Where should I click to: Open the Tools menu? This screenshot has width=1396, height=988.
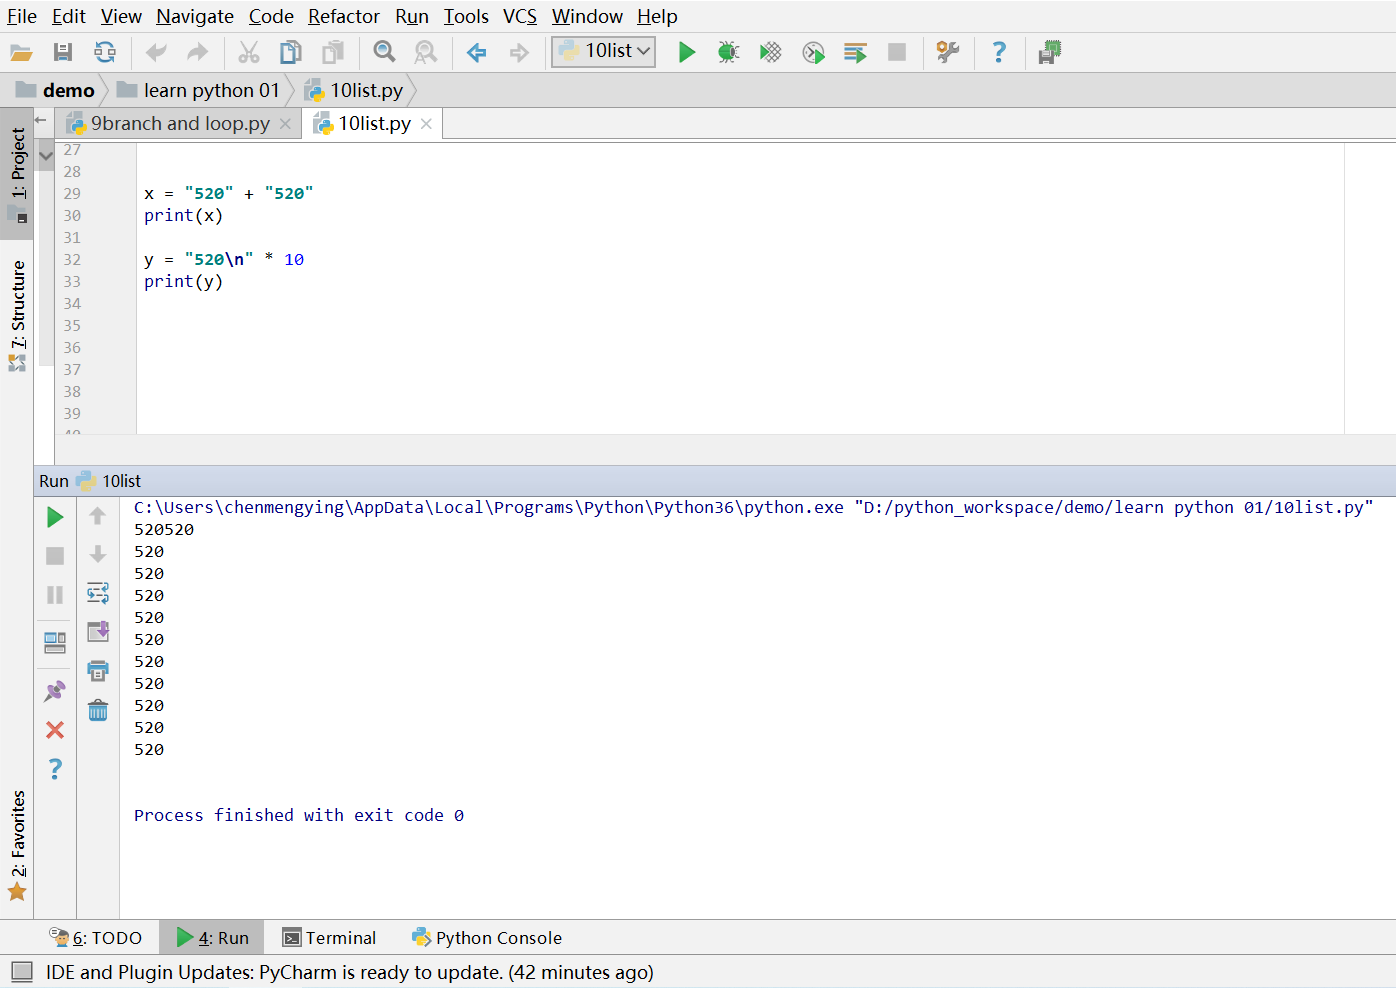(x=466, y=16)
